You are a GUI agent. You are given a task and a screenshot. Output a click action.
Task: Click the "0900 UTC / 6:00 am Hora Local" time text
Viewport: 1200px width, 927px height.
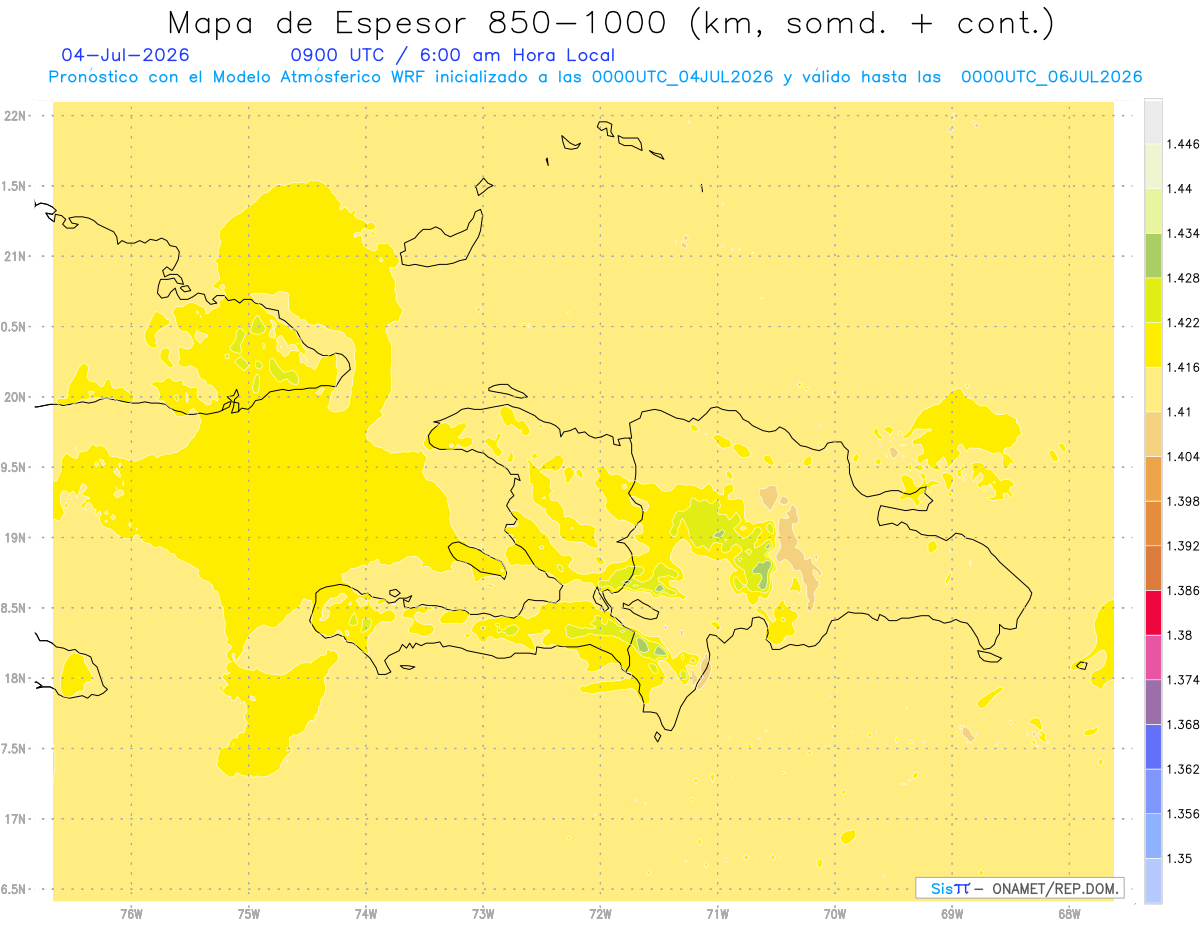pyautogui.click(x=453, y=55)
